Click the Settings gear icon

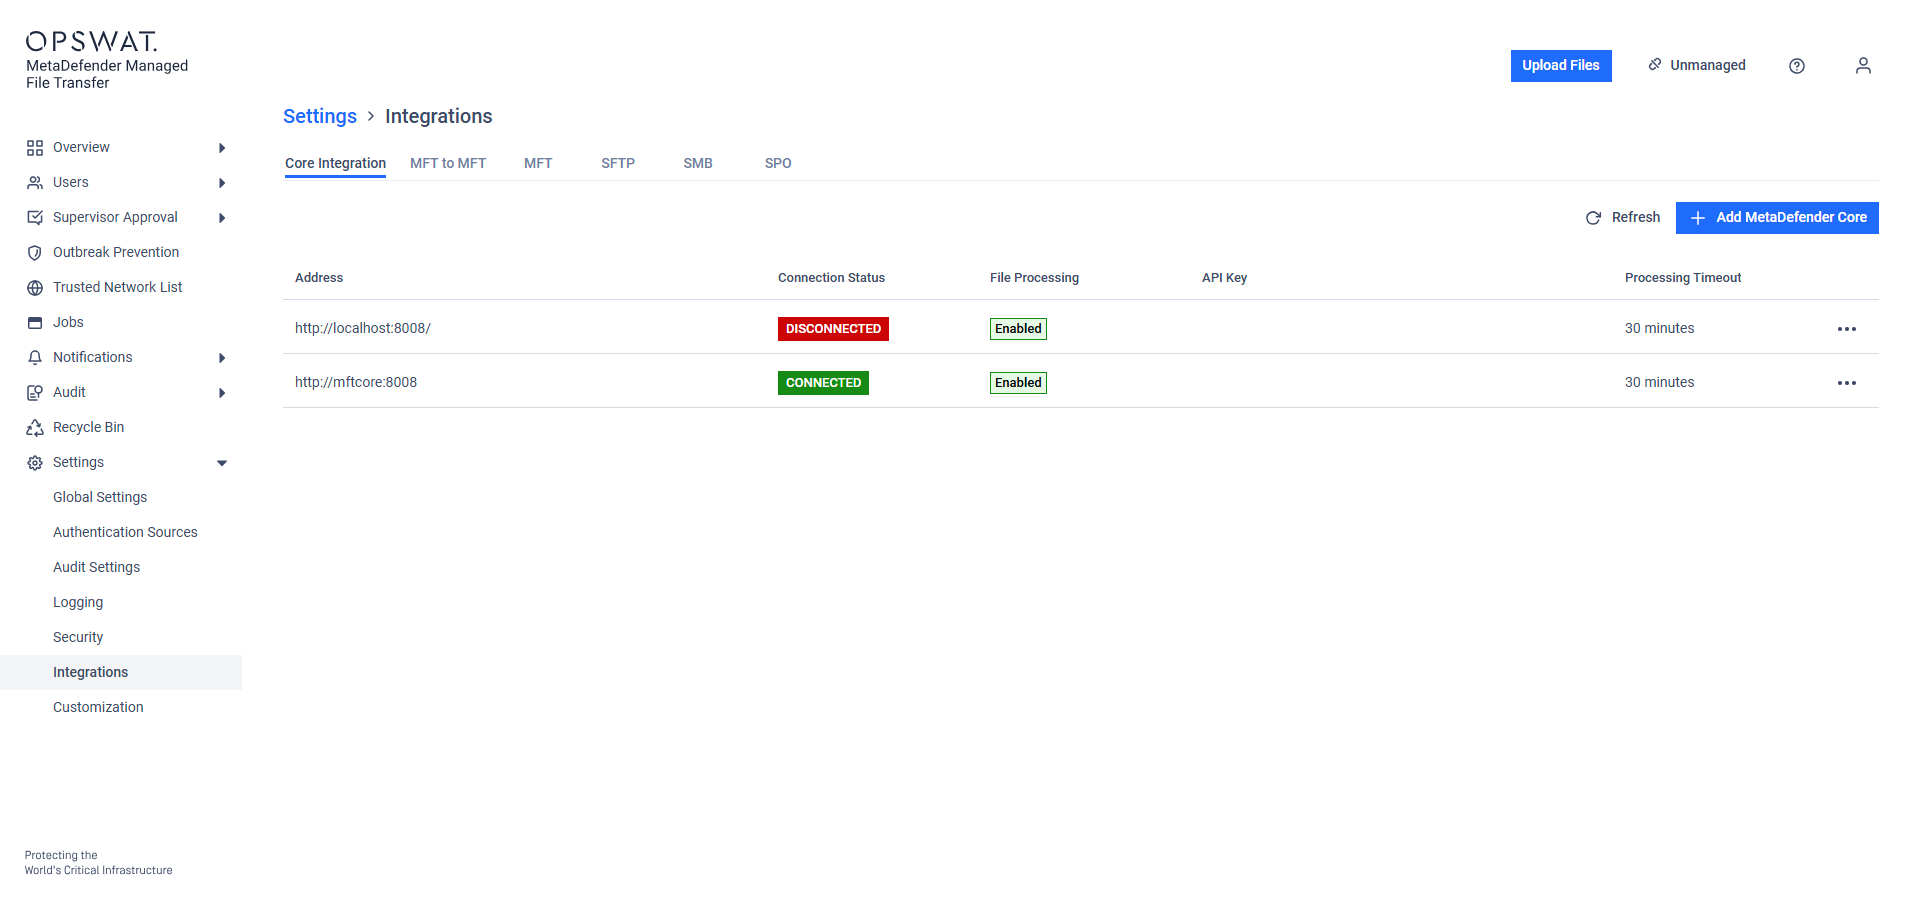pos(35,463)
